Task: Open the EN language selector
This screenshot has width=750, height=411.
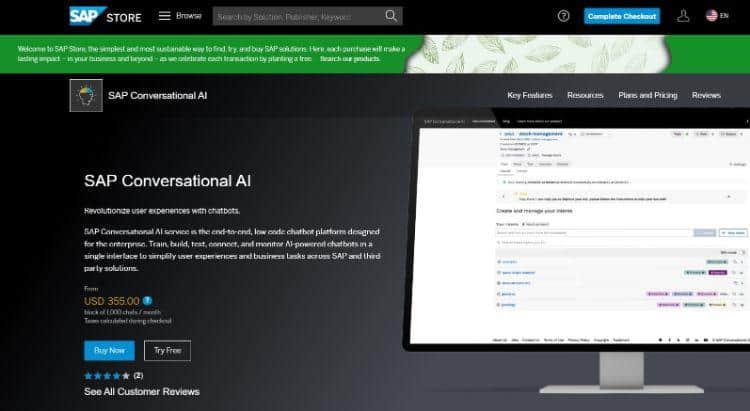Action: [x=718, y=16]
